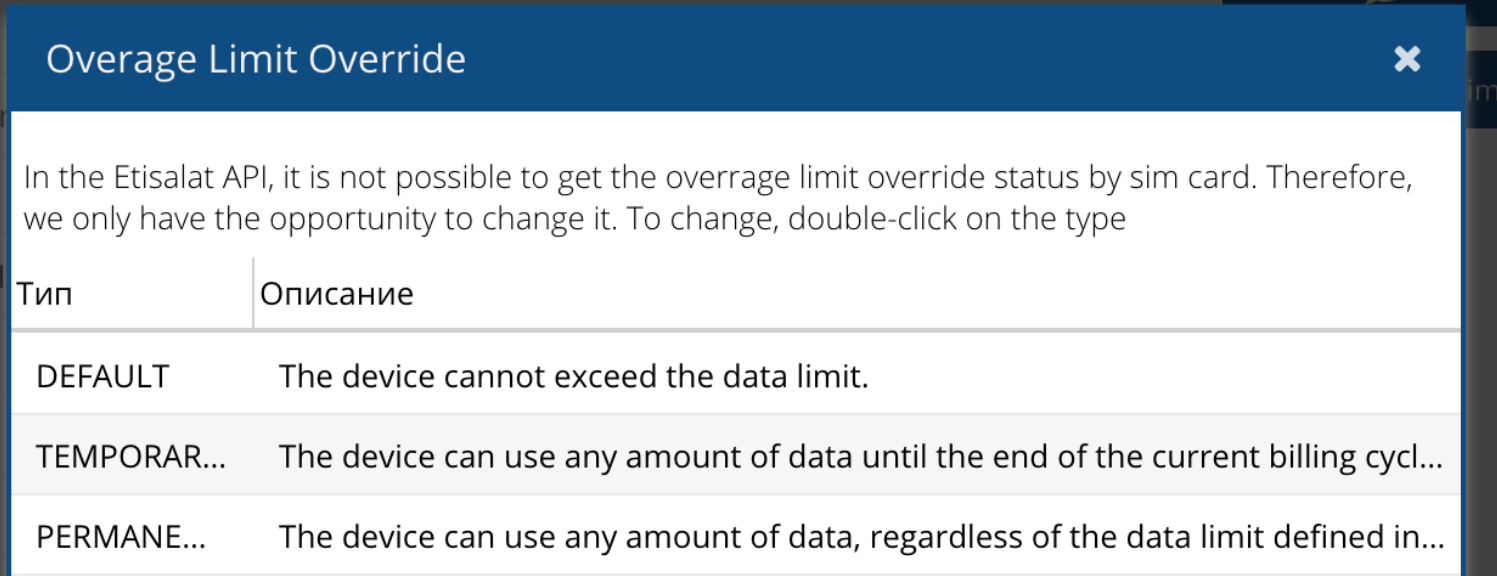Click the ellipsis ending the billing cycle description
This screenshot has height=576, width=1497.
pyautogui.click(x=1434, y=459)
